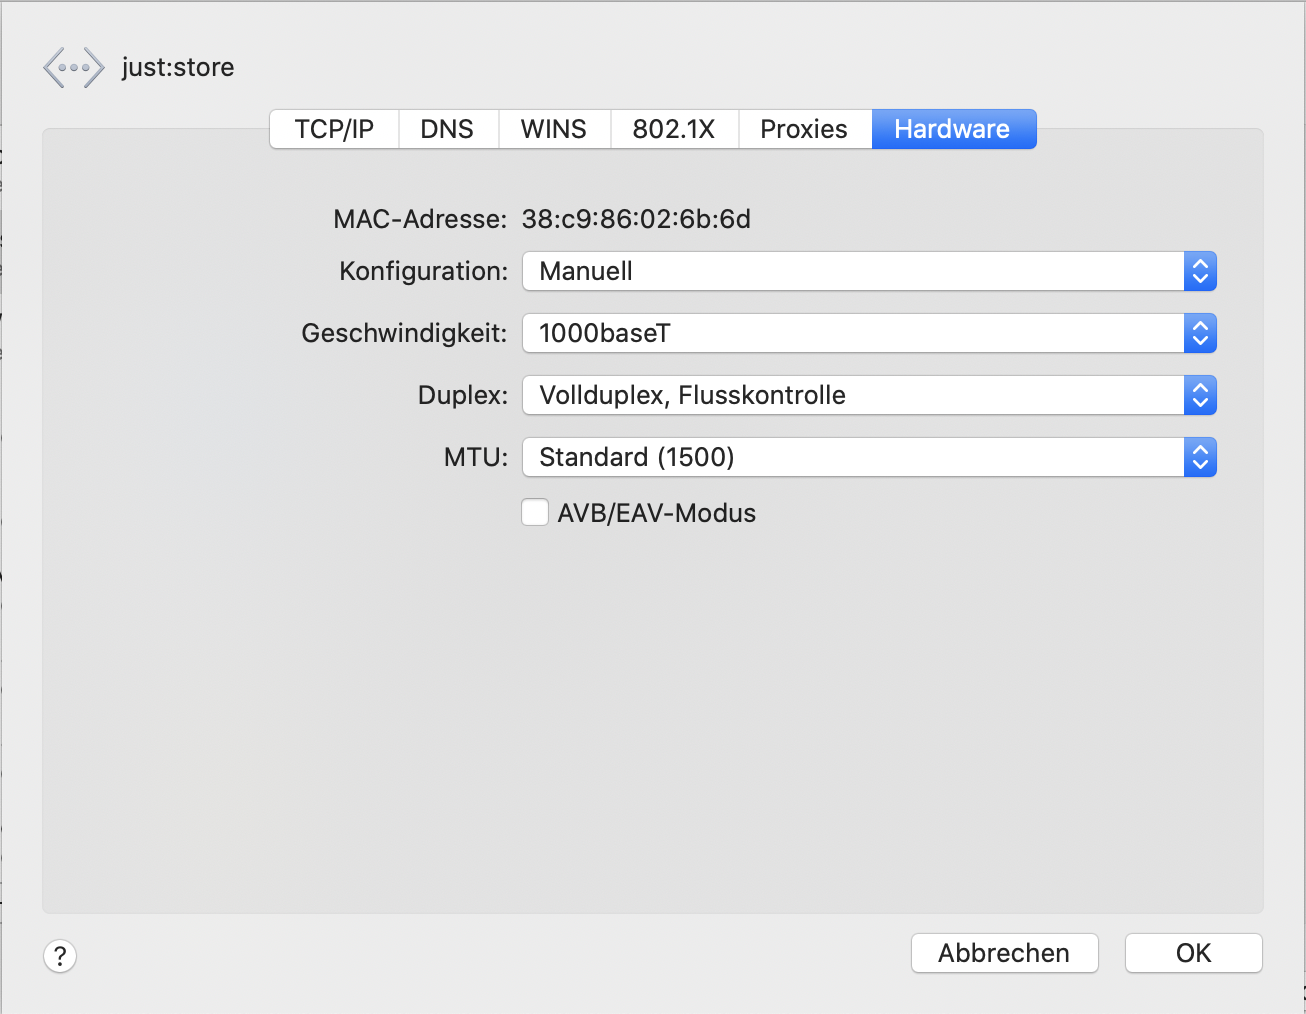This screenshot has height=1014, width=1306.
Task: Open the Konfiguration dropdown set to Manuell
Action: [x=869, y=271]
